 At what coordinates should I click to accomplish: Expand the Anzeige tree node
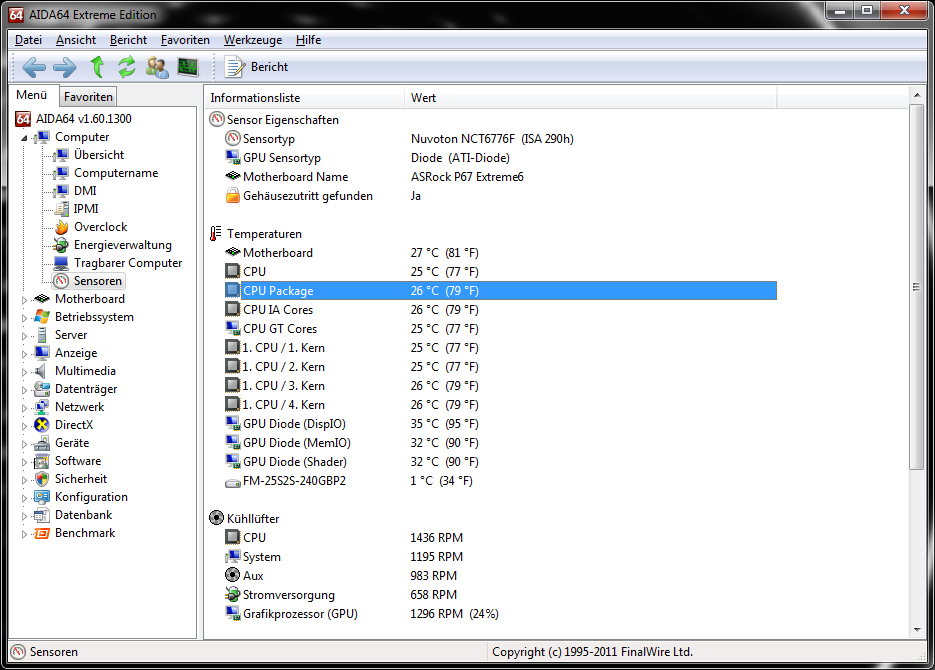click(x=24, y=353)
